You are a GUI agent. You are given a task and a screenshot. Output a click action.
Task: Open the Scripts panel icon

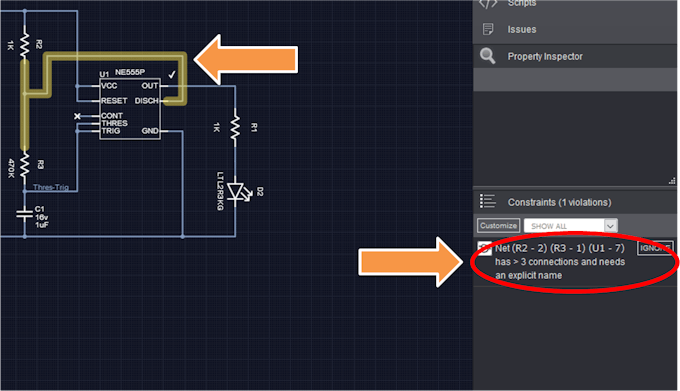click(x=488, y=4)
